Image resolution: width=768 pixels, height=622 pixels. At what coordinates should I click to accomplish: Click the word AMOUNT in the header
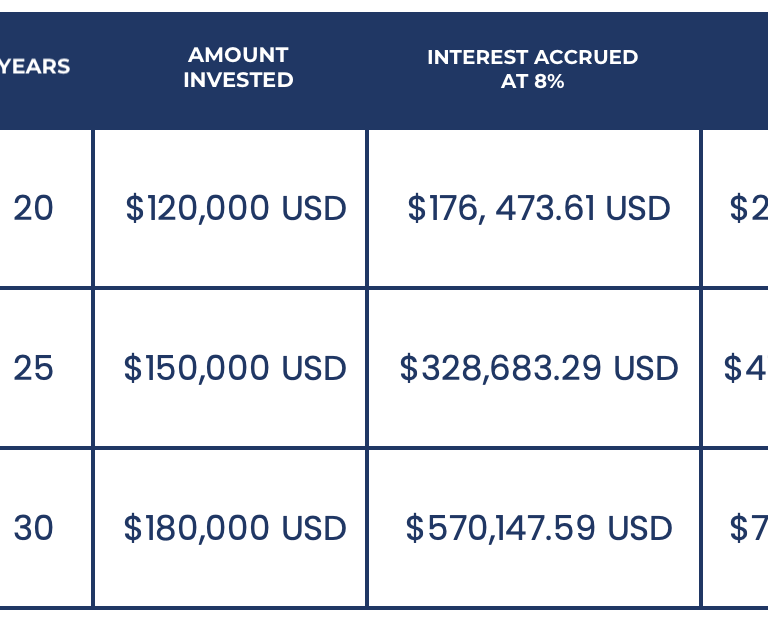[238, 55]
